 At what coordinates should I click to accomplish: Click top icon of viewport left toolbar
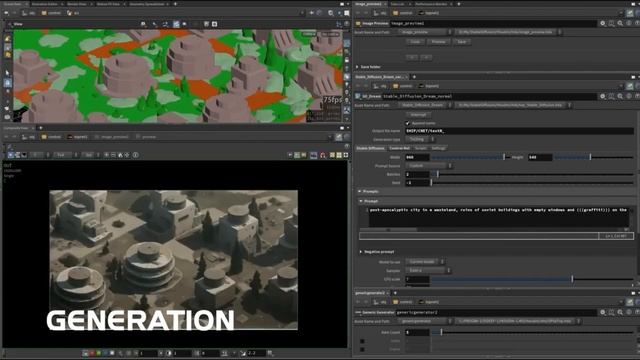[x=7, y=39]
